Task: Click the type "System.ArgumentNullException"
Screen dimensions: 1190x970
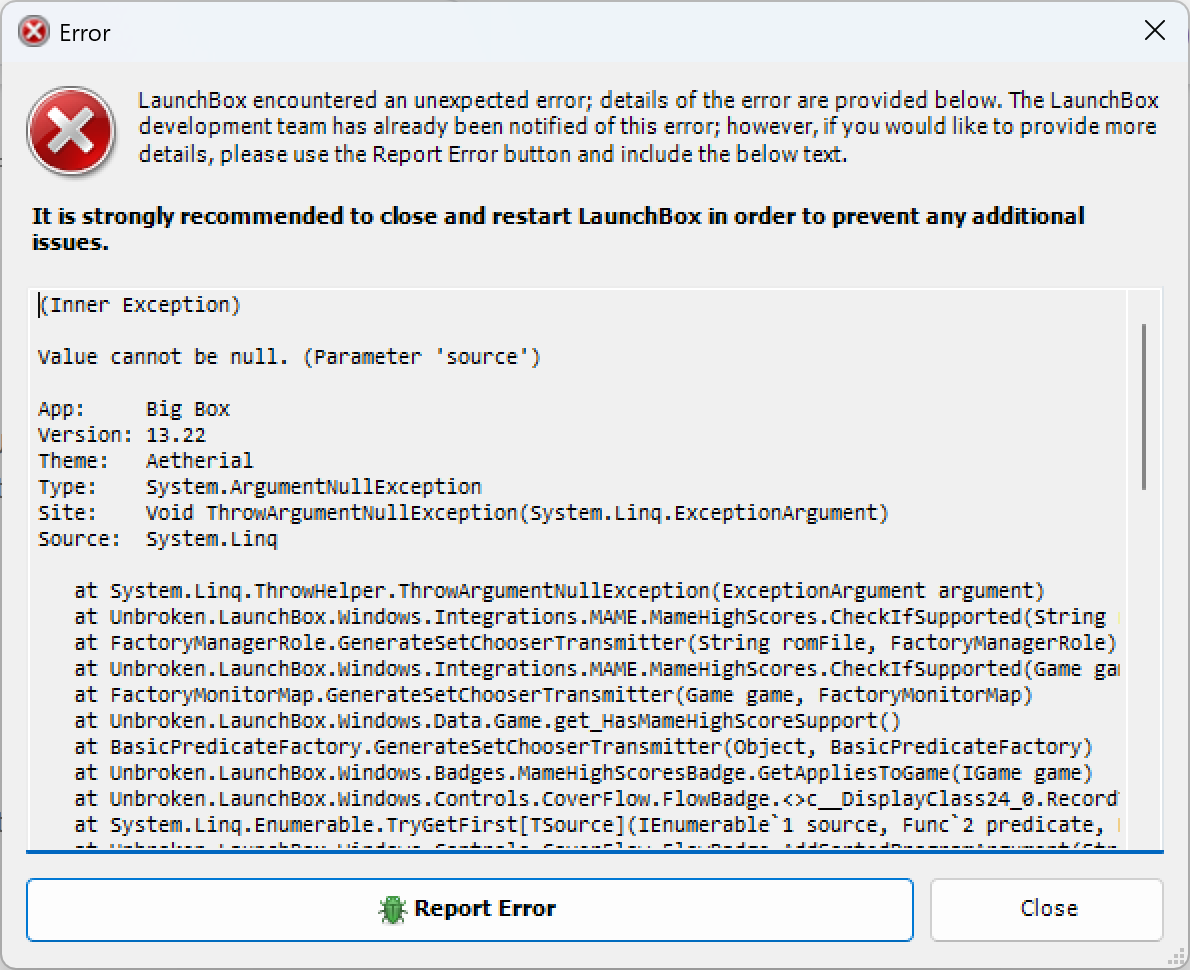Action: pos(313,487)
